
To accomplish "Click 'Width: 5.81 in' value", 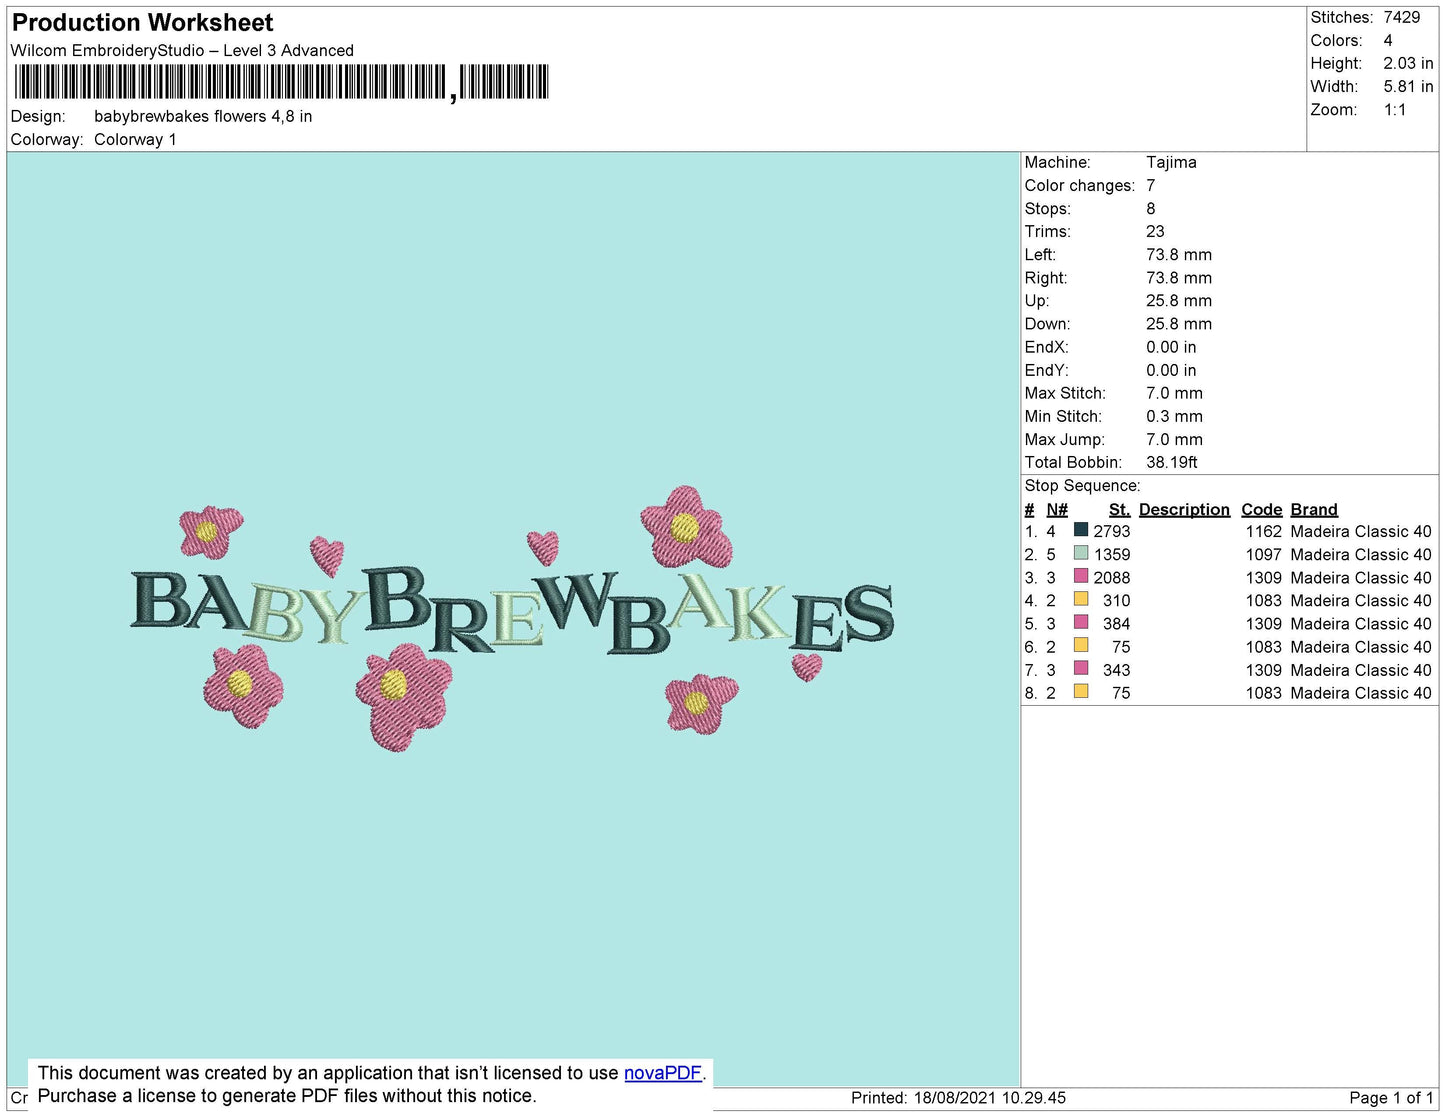I will (x=1408, y=86).
